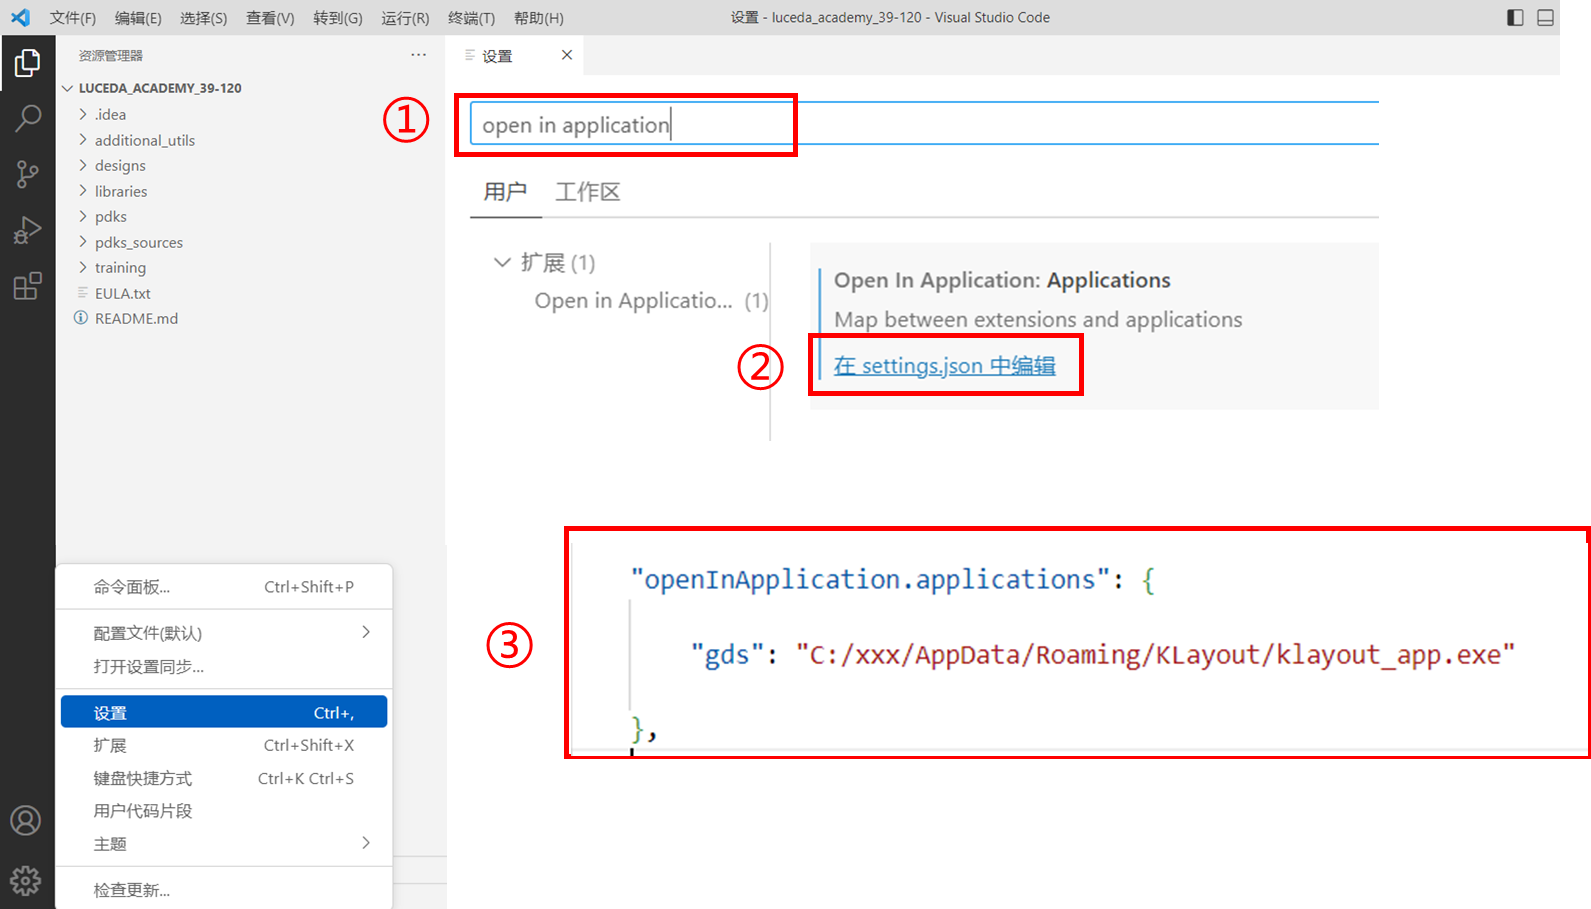Toggle the panel layout icon
1591x909 pixels.
[x=1545, y=17]
